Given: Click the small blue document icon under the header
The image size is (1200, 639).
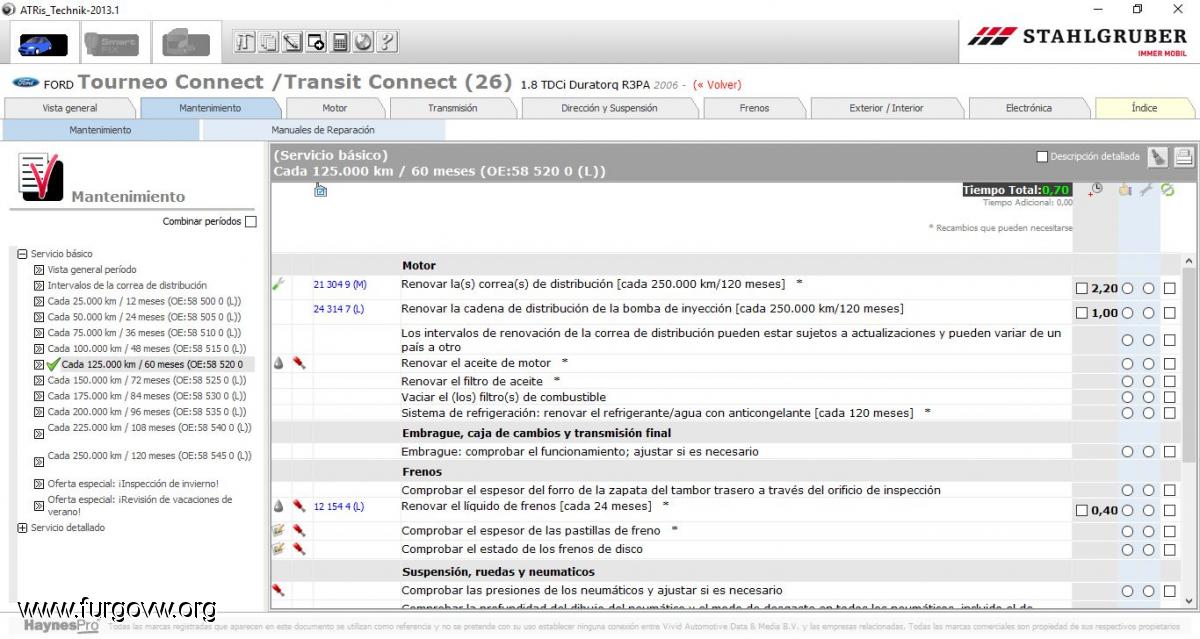Looking at the screenshot, I should point(320,190).
